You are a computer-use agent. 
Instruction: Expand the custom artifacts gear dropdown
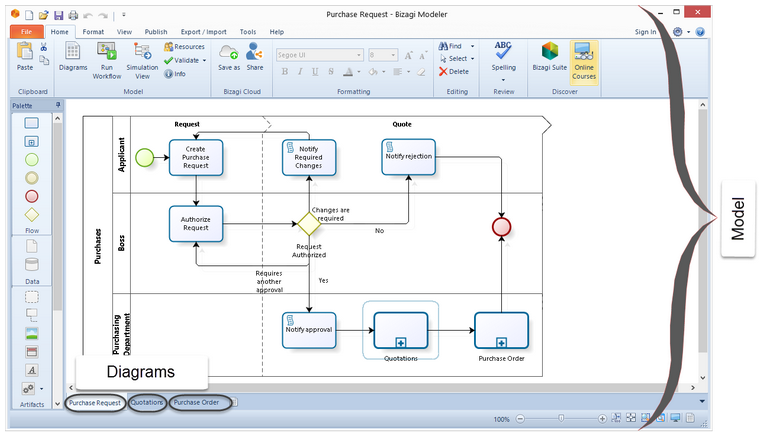41,389
